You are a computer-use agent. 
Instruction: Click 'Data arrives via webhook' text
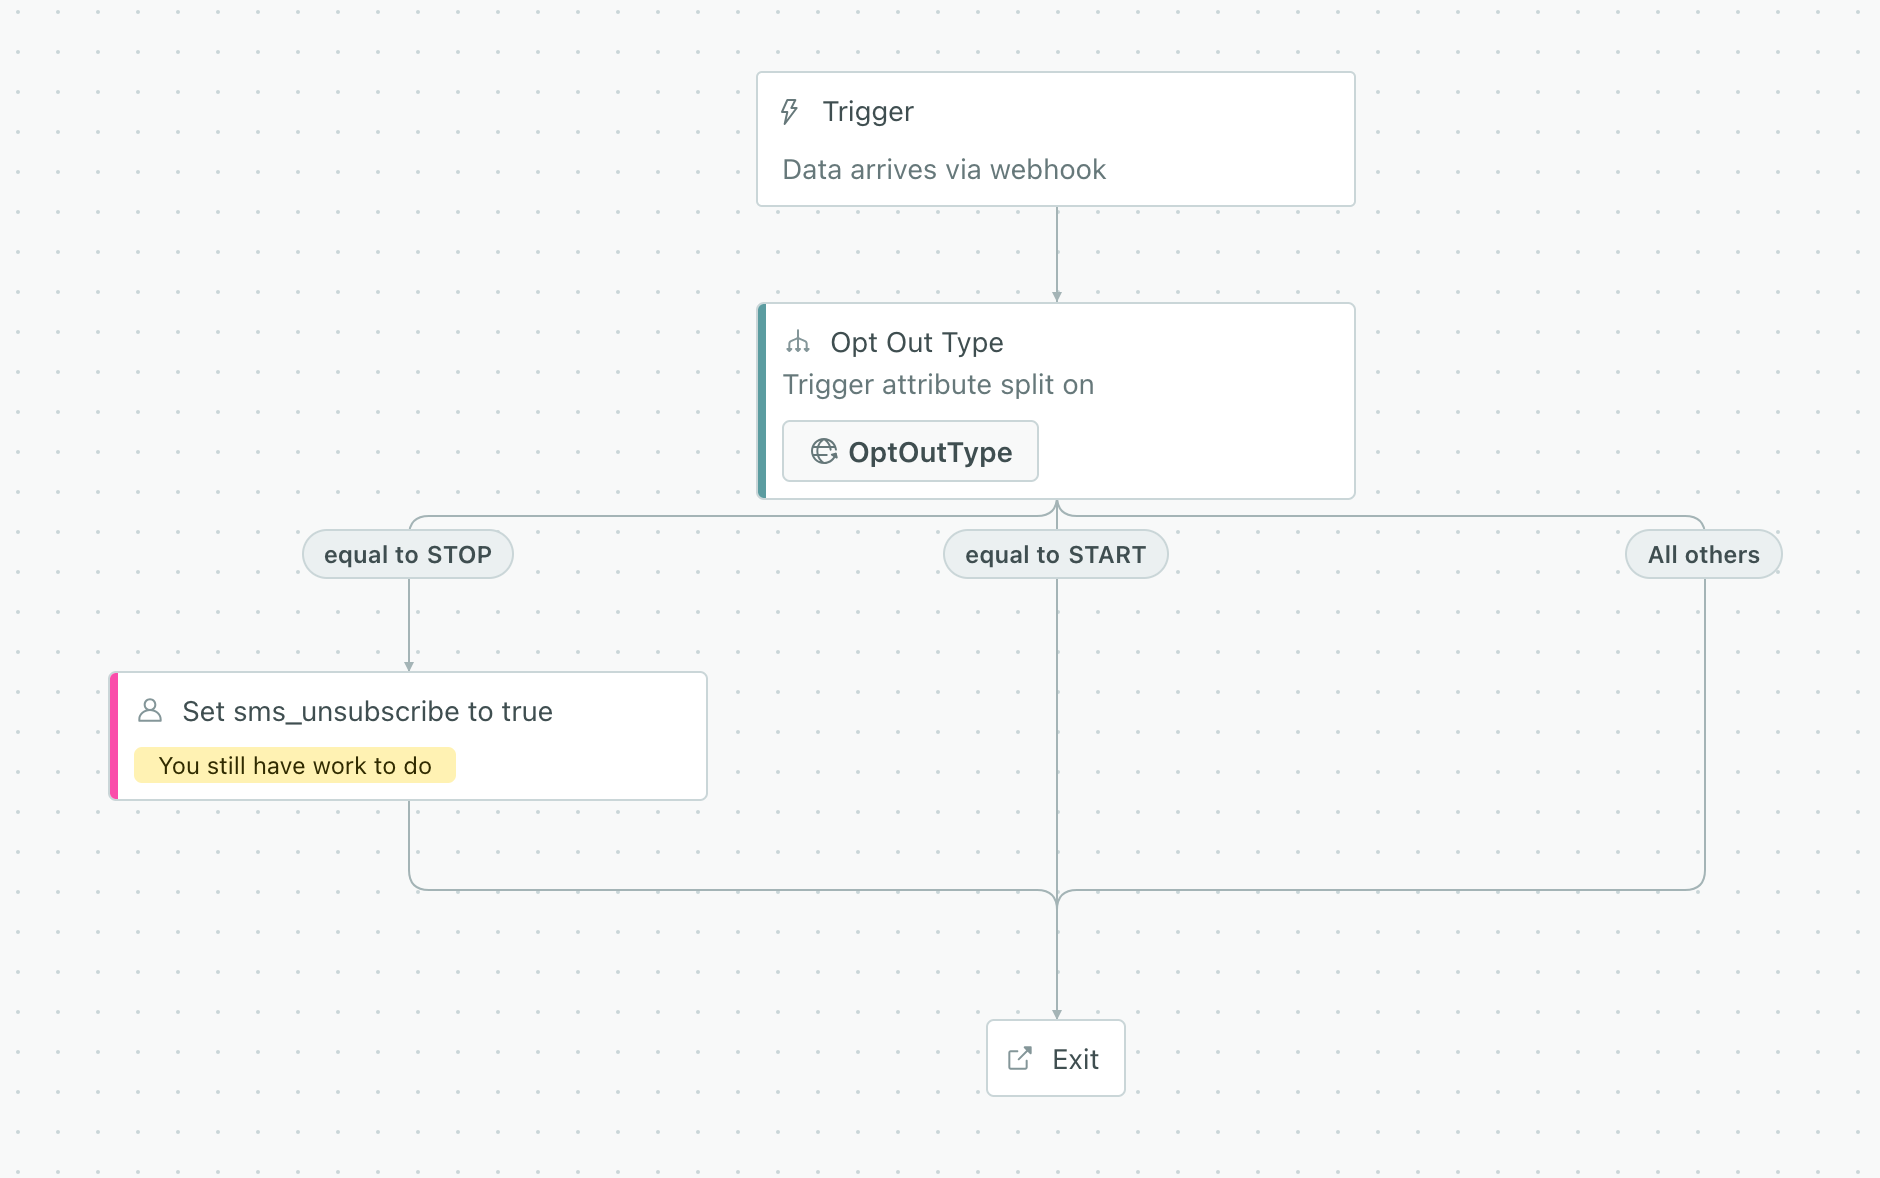(944, 170)
